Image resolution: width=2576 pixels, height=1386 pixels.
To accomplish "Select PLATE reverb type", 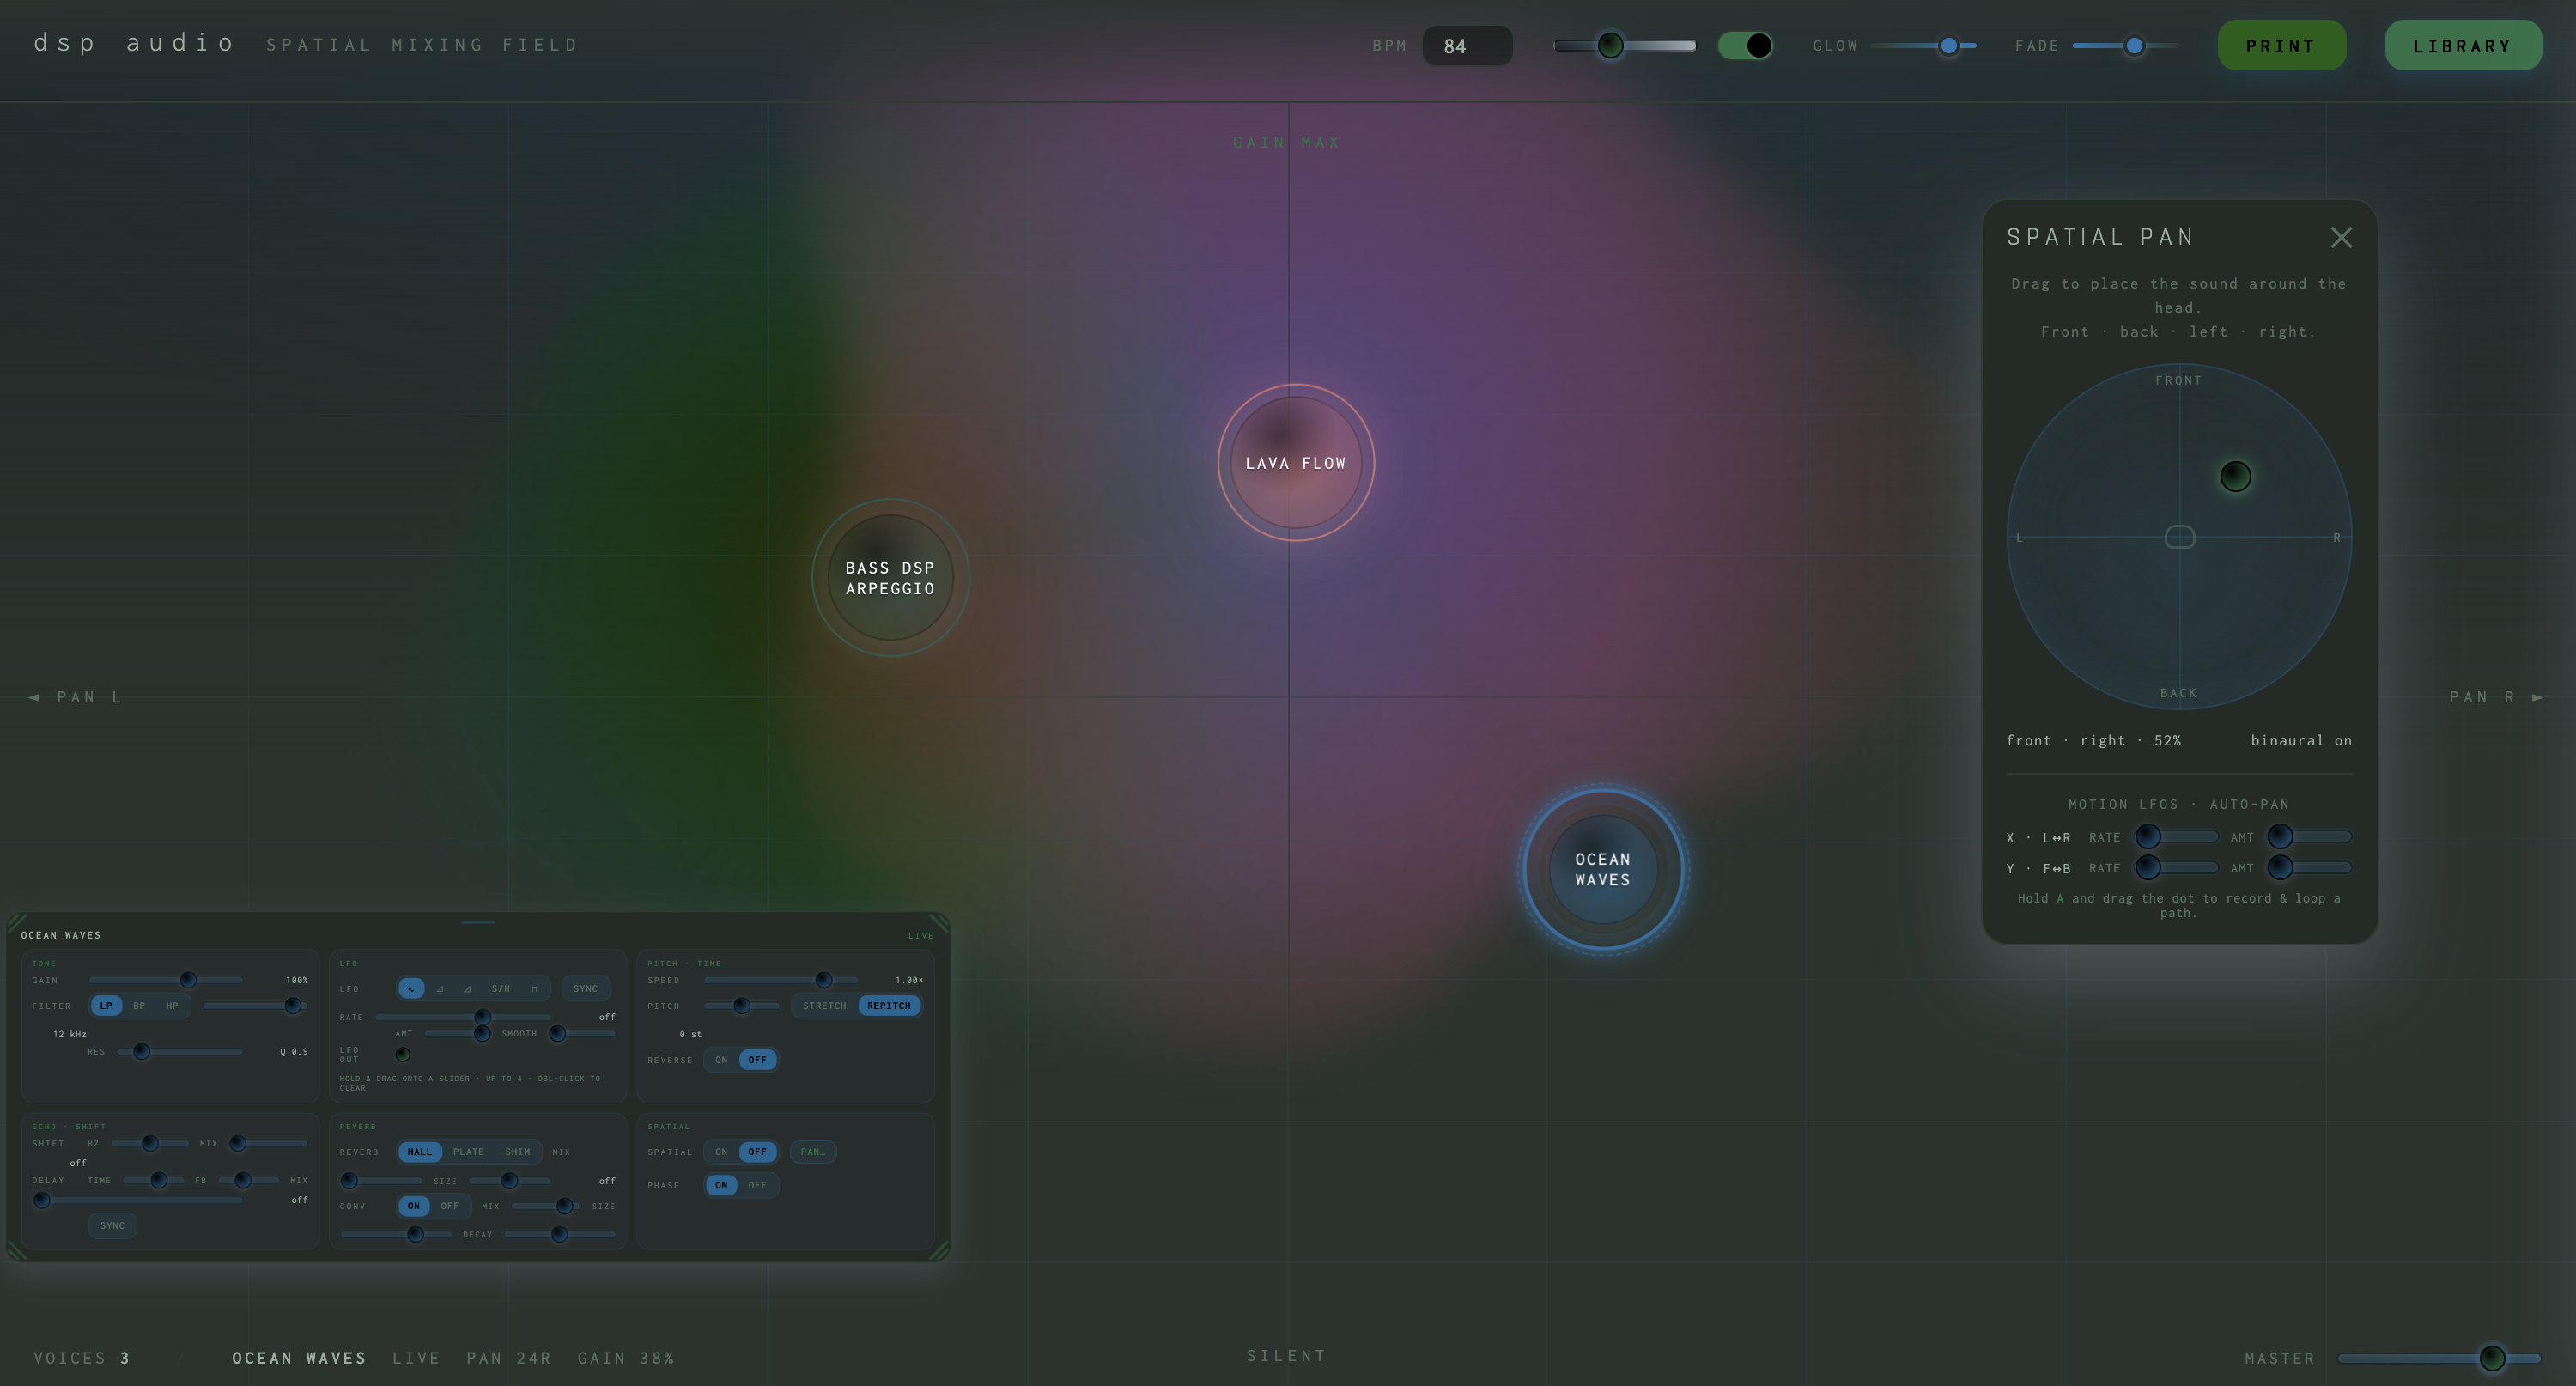I will coord(468,1152).
